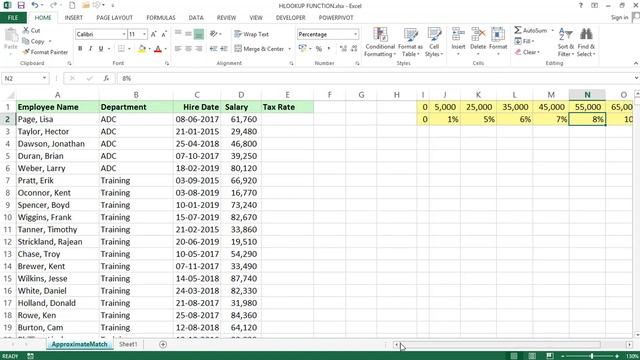Click the Paste clipboard icon

pos(11,36)
